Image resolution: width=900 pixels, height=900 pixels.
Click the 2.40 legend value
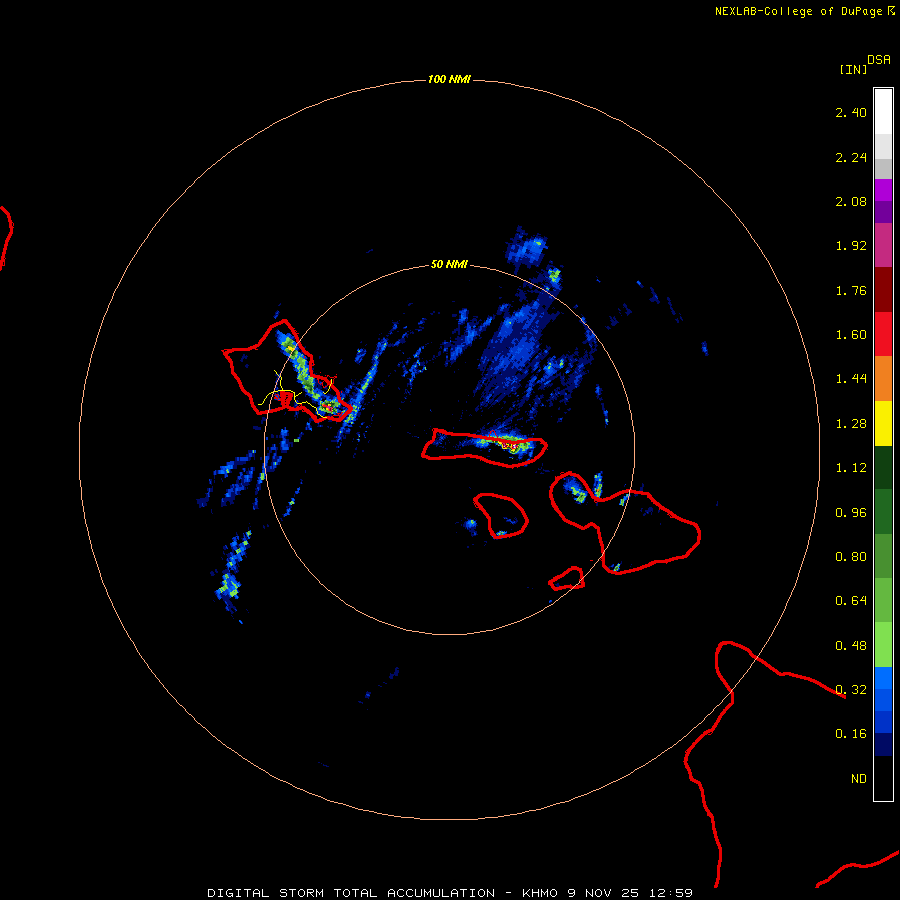(851, 112)
